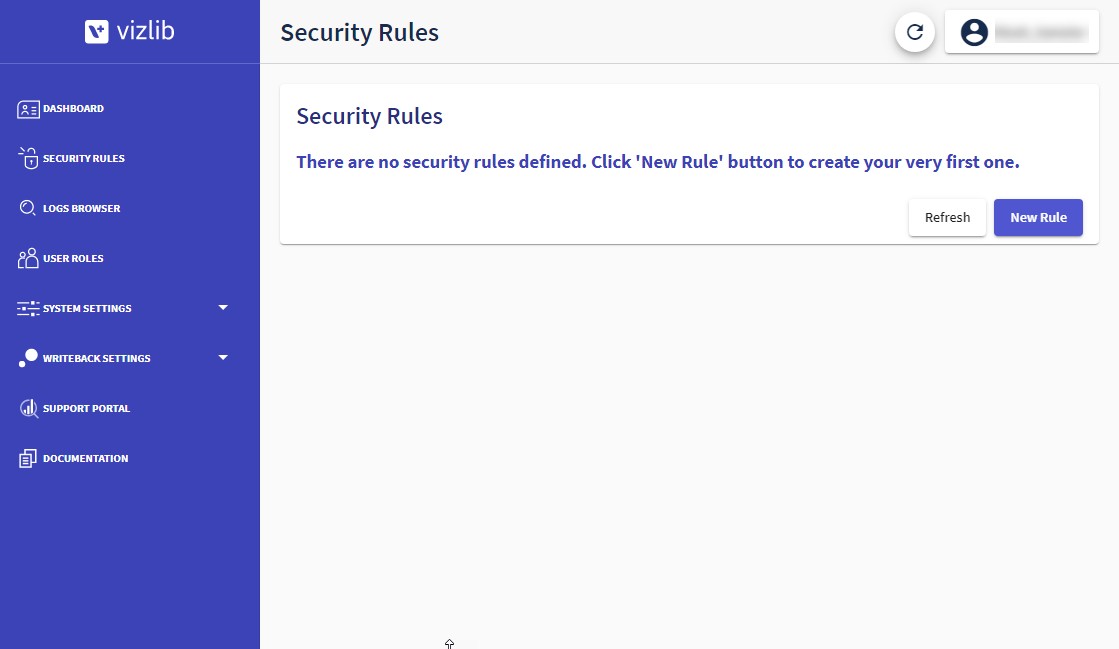This screenshot has height=649, width=1119.
Task: Click the user account avatar icon
Action: coord(973,32)
